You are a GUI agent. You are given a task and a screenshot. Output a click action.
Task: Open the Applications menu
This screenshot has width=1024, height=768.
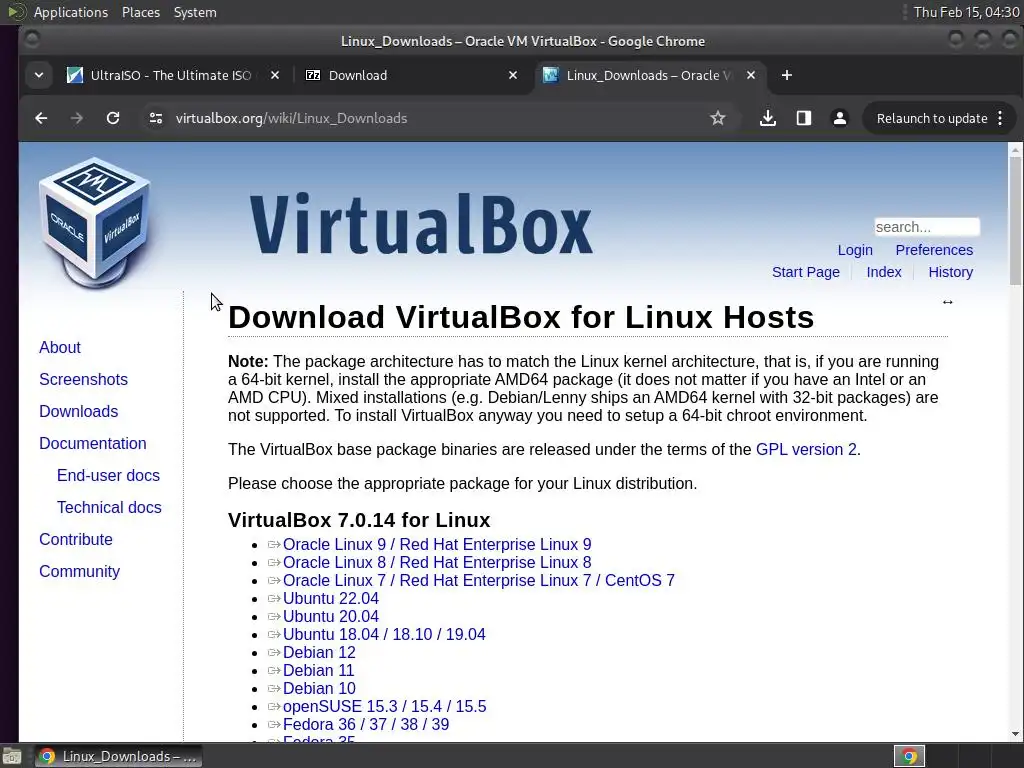pyautogui.click(x=71, y=12)
